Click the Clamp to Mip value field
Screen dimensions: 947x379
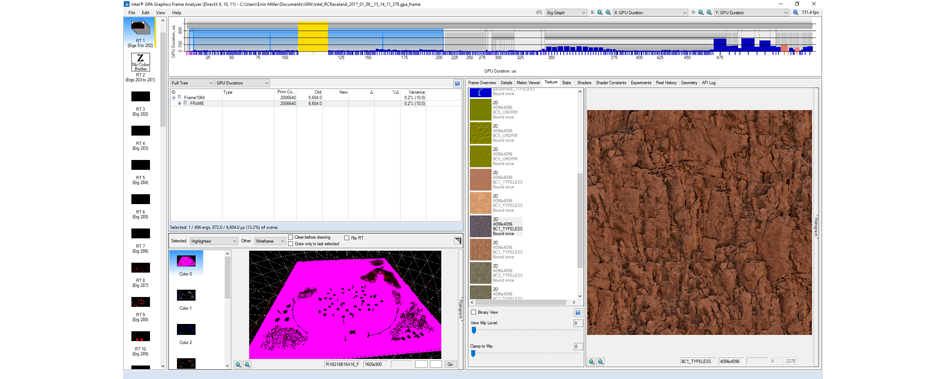(x=578, y=346)
